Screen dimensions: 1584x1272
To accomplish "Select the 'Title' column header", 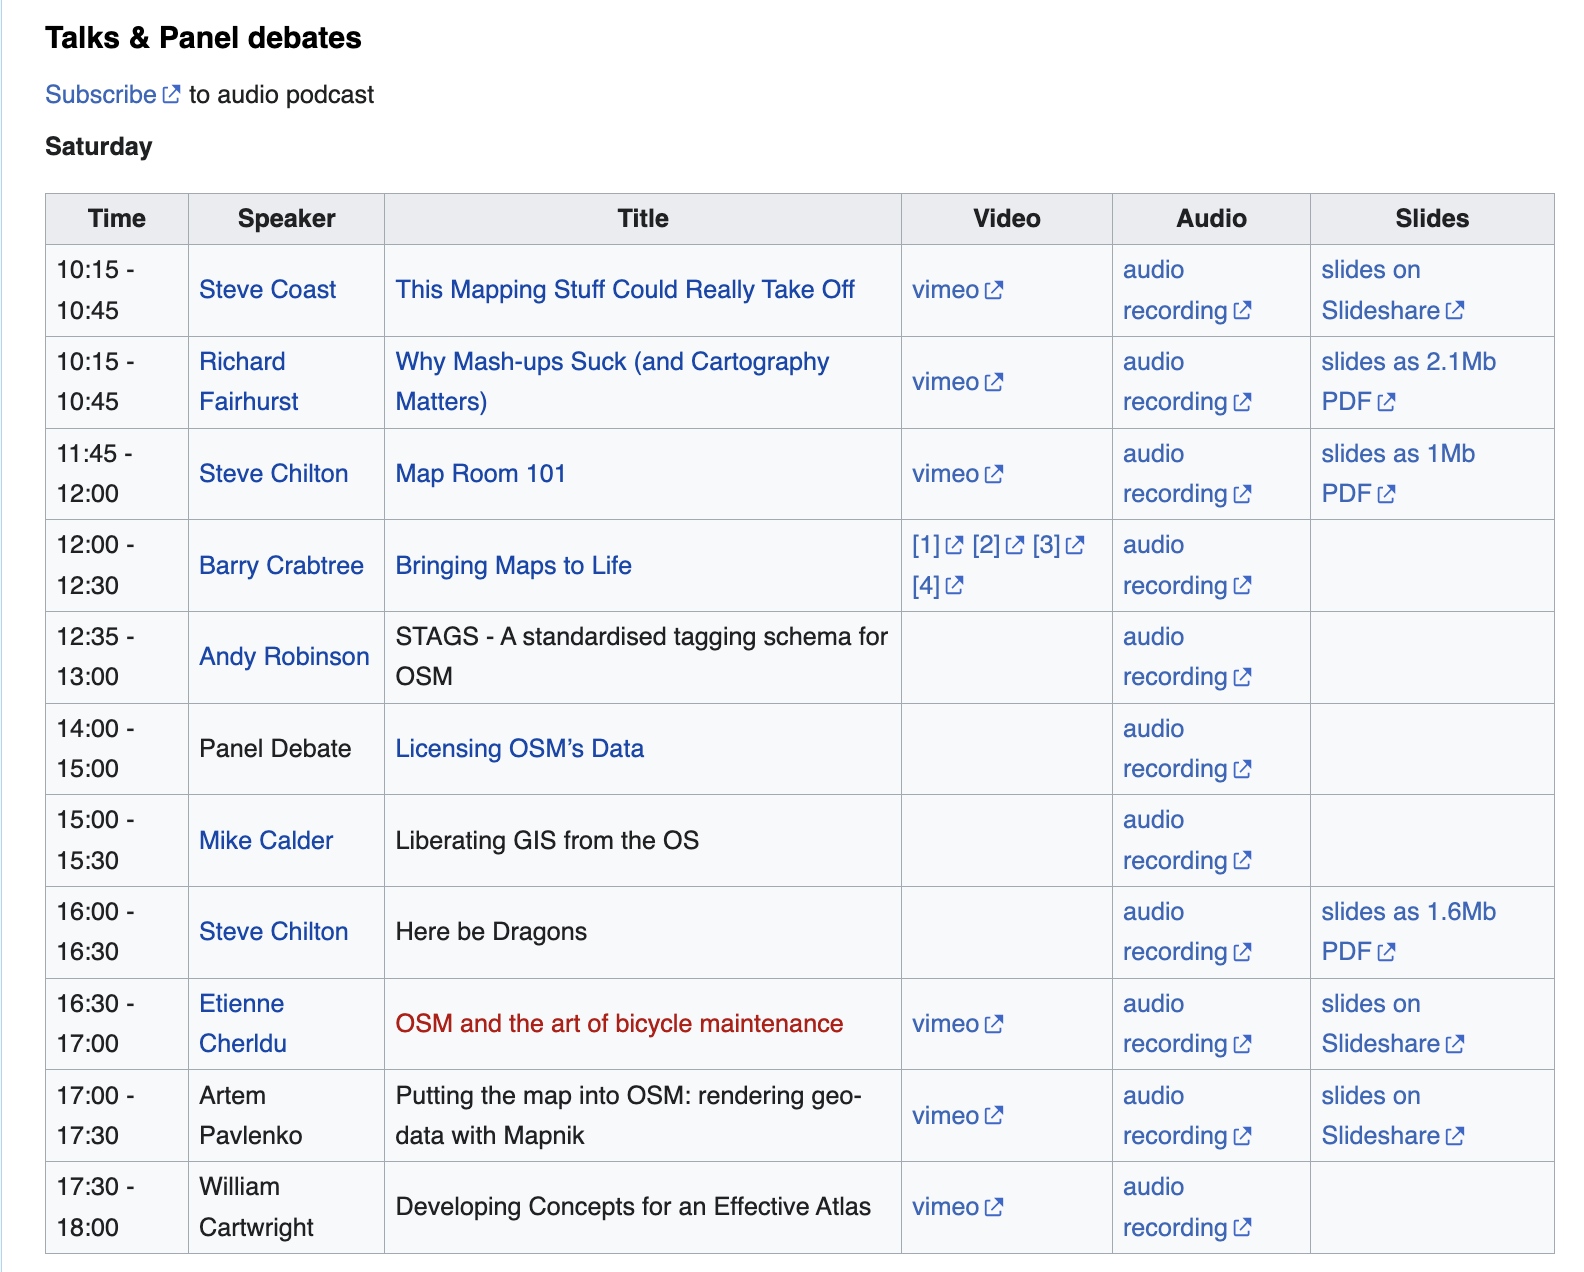I will [643, 219].
